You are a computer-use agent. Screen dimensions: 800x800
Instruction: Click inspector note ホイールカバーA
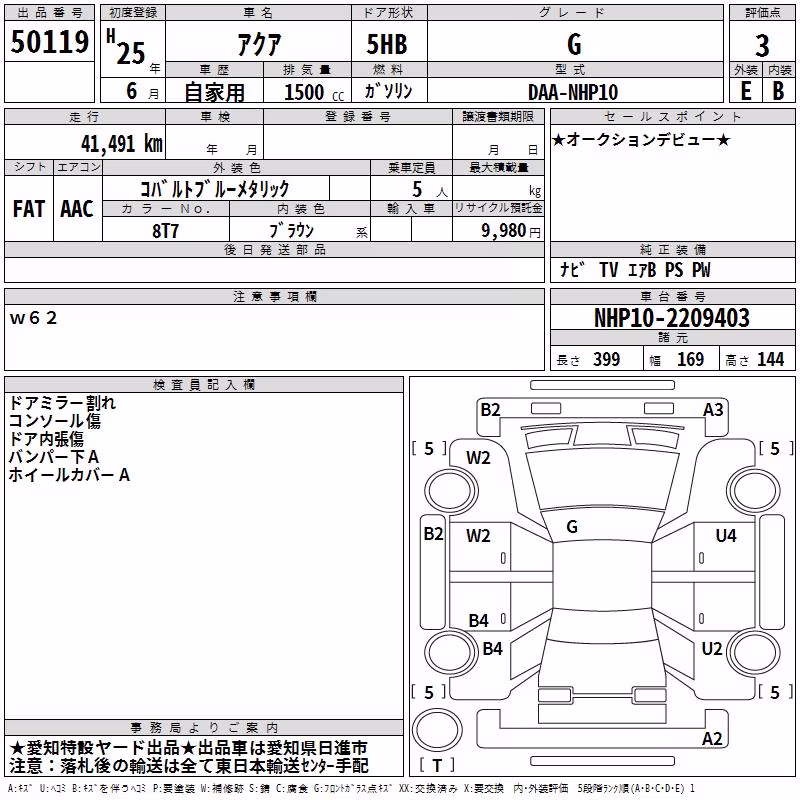coord(69,474)
